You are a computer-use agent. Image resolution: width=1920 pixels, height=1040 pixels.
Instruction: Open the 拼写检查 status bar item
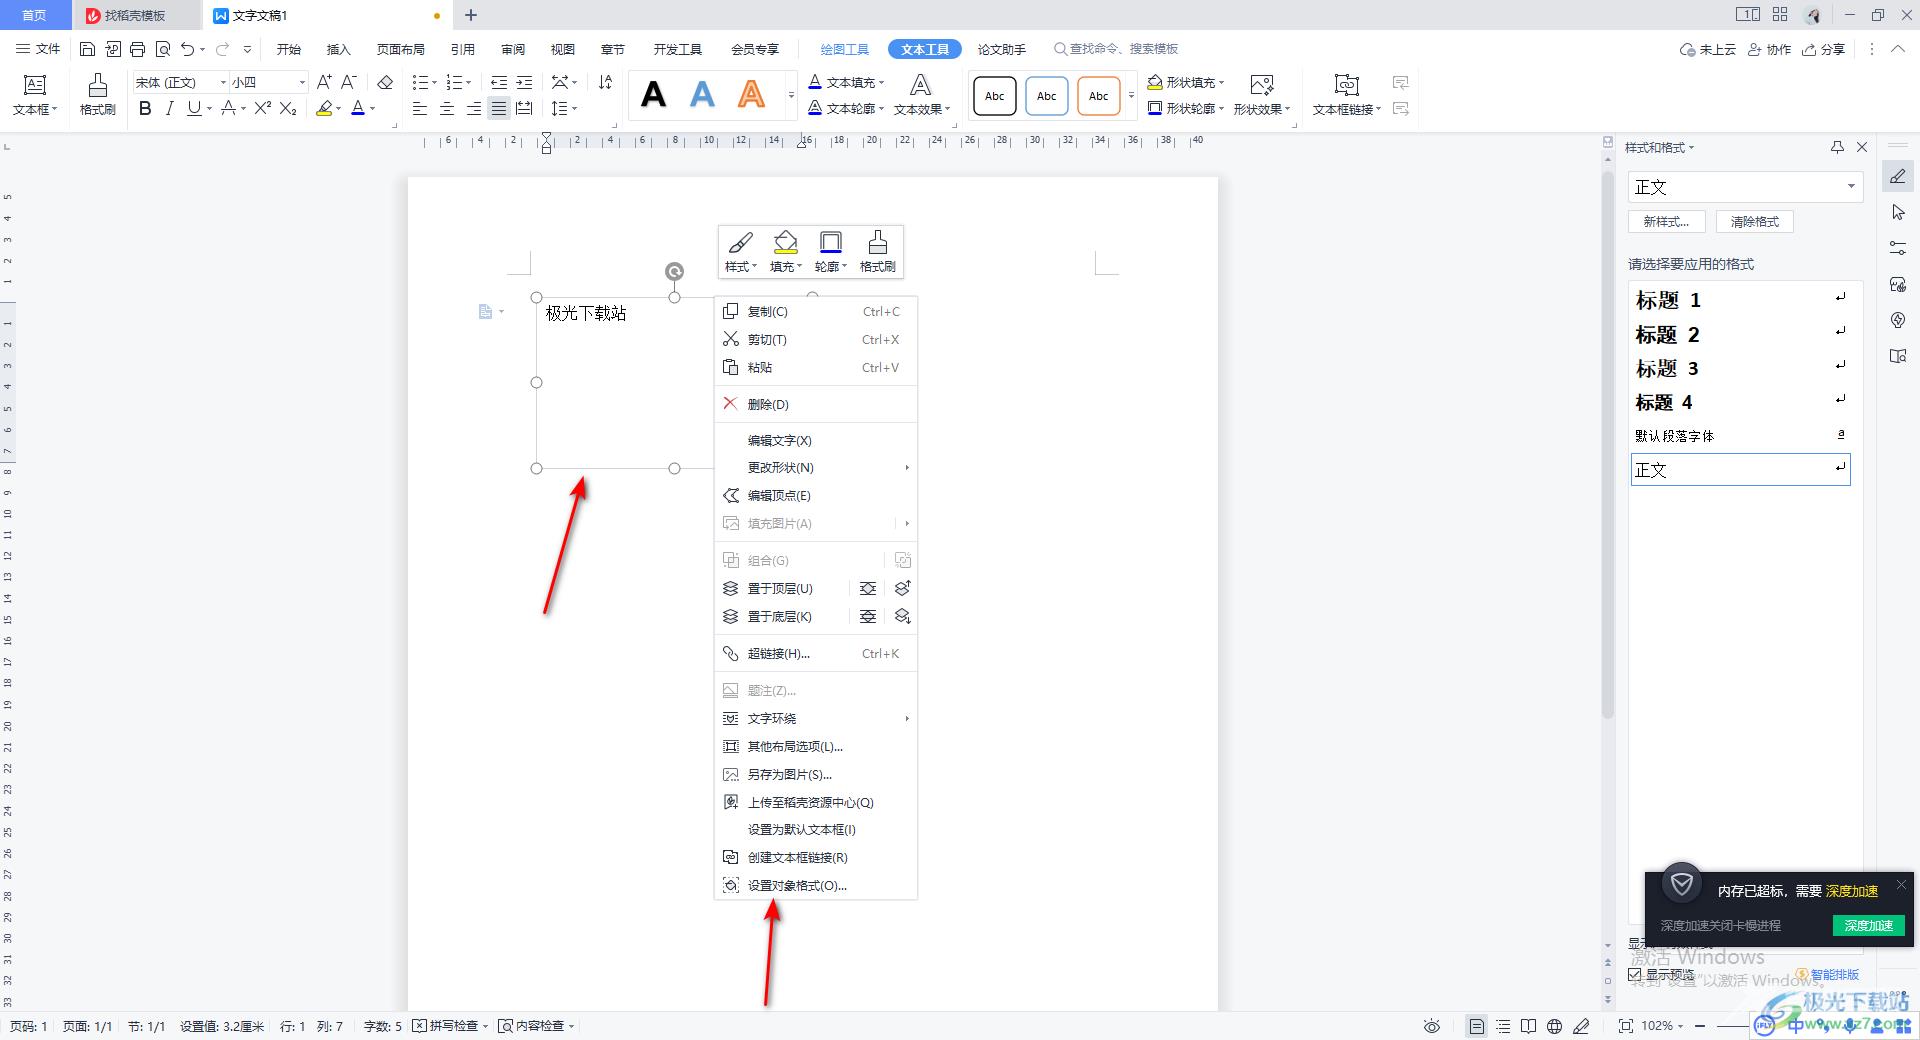pos(451,1026)
